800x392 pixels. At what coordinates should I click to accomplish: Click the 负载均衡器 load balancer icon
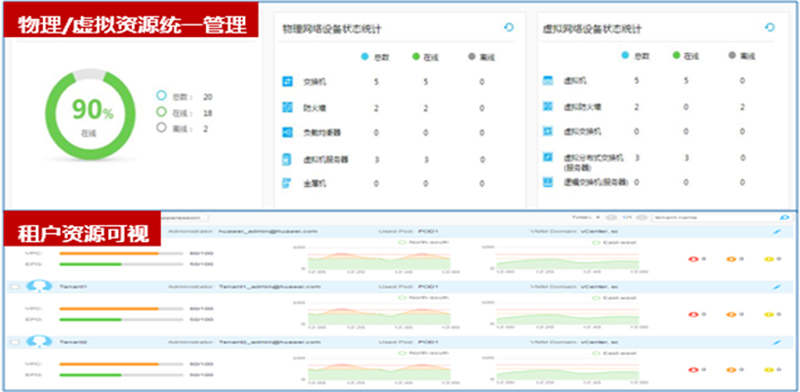287,132
